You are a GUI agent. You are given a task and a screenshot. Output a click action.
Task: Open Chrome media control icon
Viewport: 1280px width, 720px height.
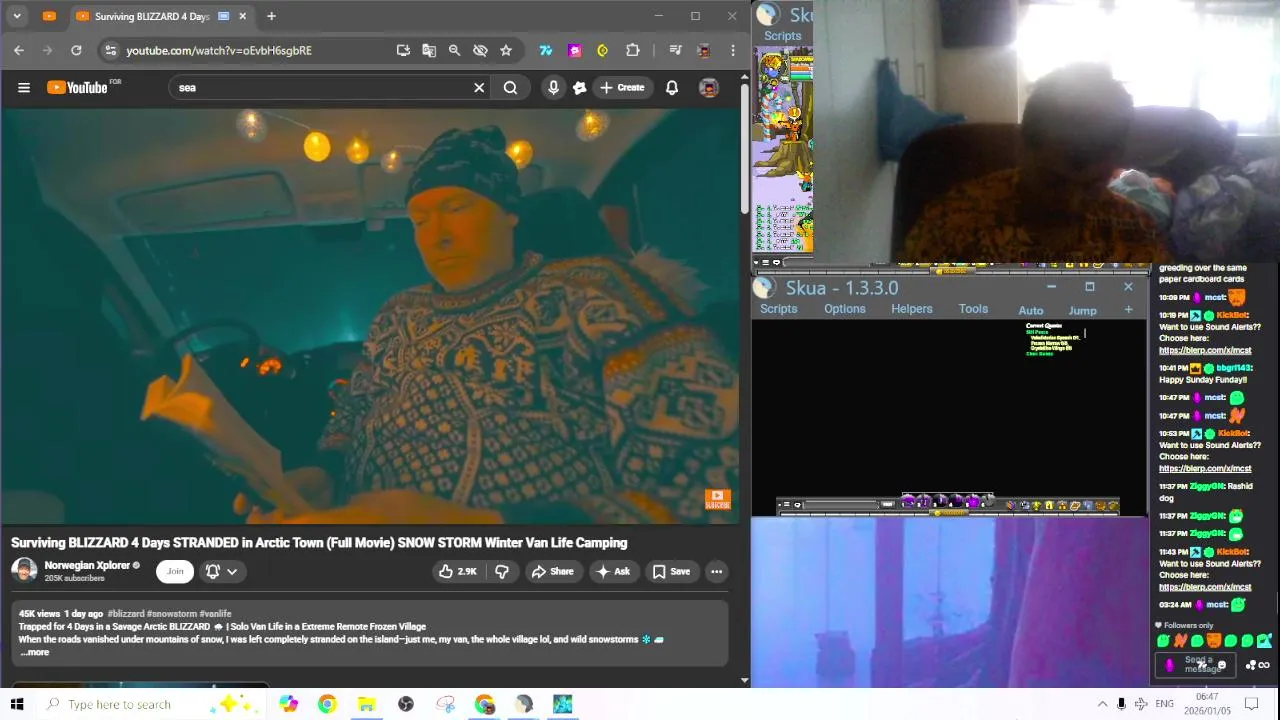(x=675, y=50)
